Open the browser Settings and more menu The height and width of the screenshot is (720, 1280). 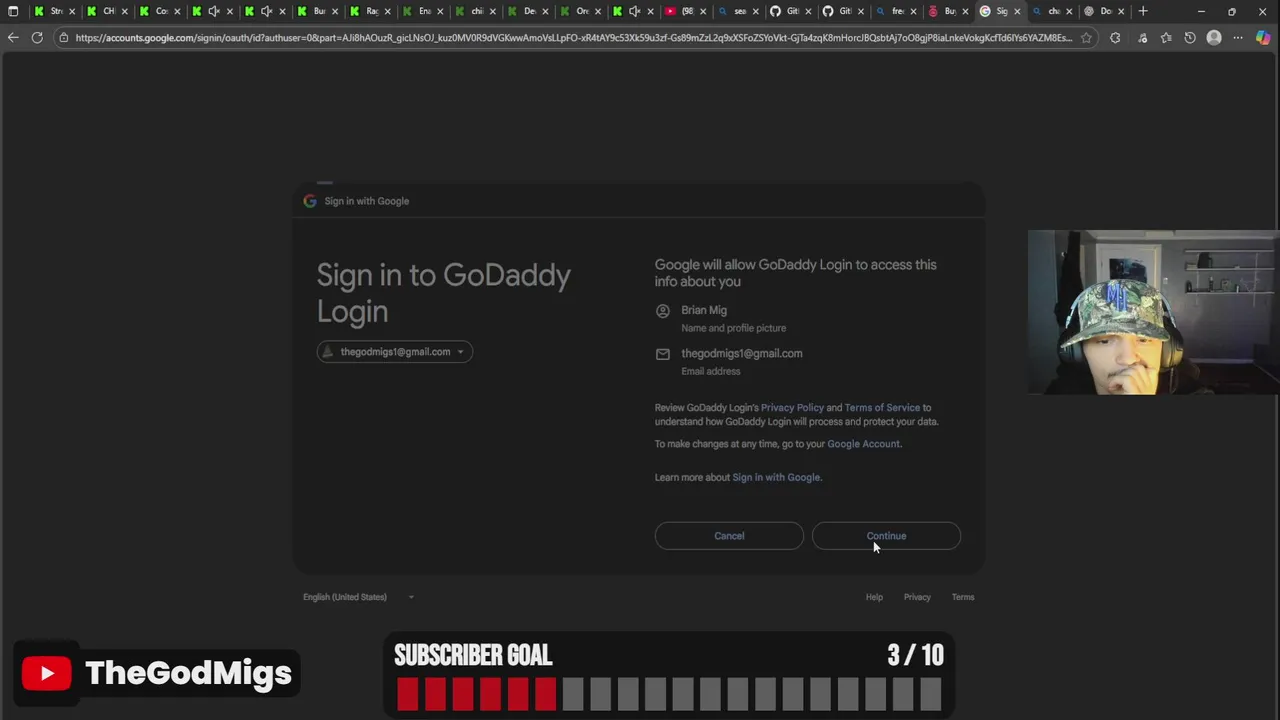tap(1238, 38)
